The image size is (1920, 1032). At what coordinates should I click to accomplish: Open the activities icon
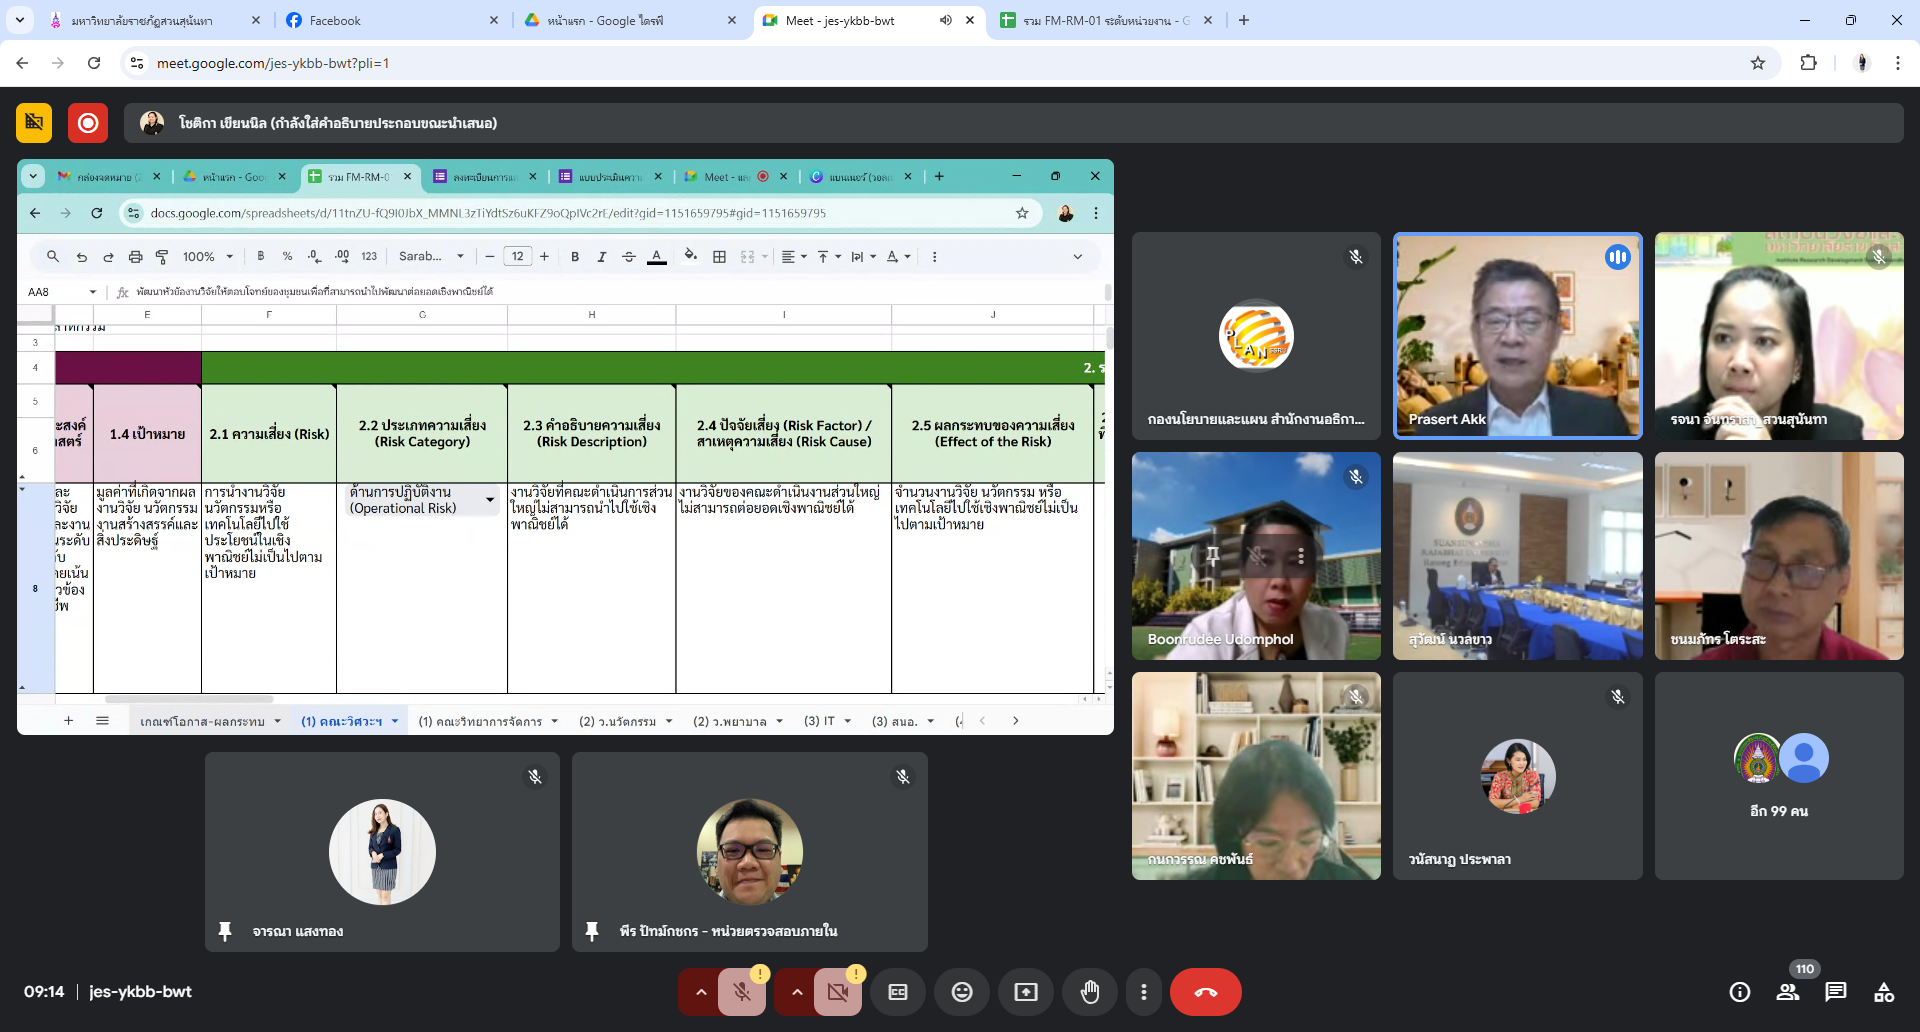pyautogui.click(x=1883, y=992)
